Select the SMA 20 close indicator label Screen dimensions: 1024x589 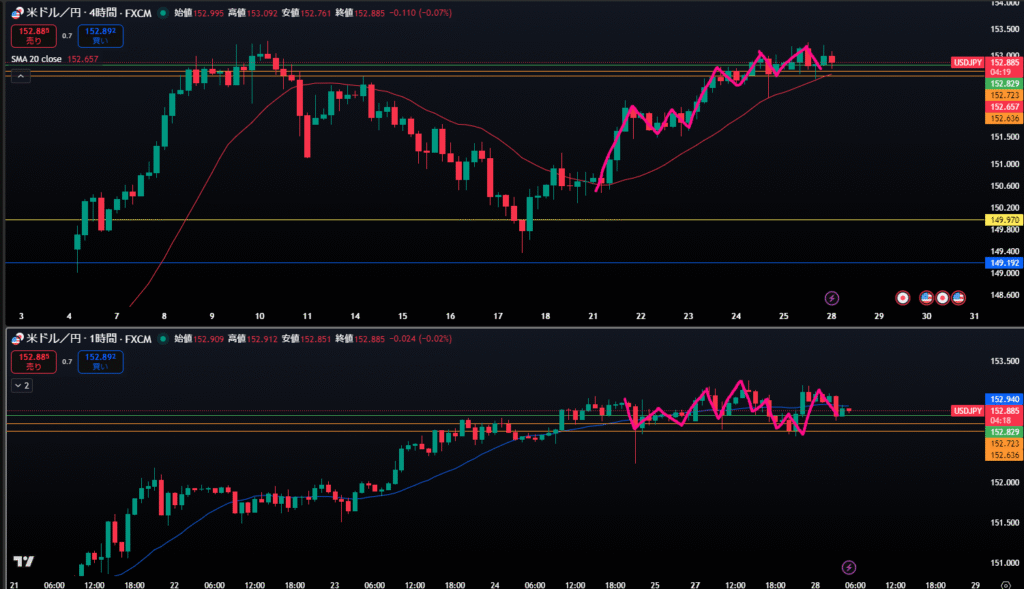(x=37, y=59)
